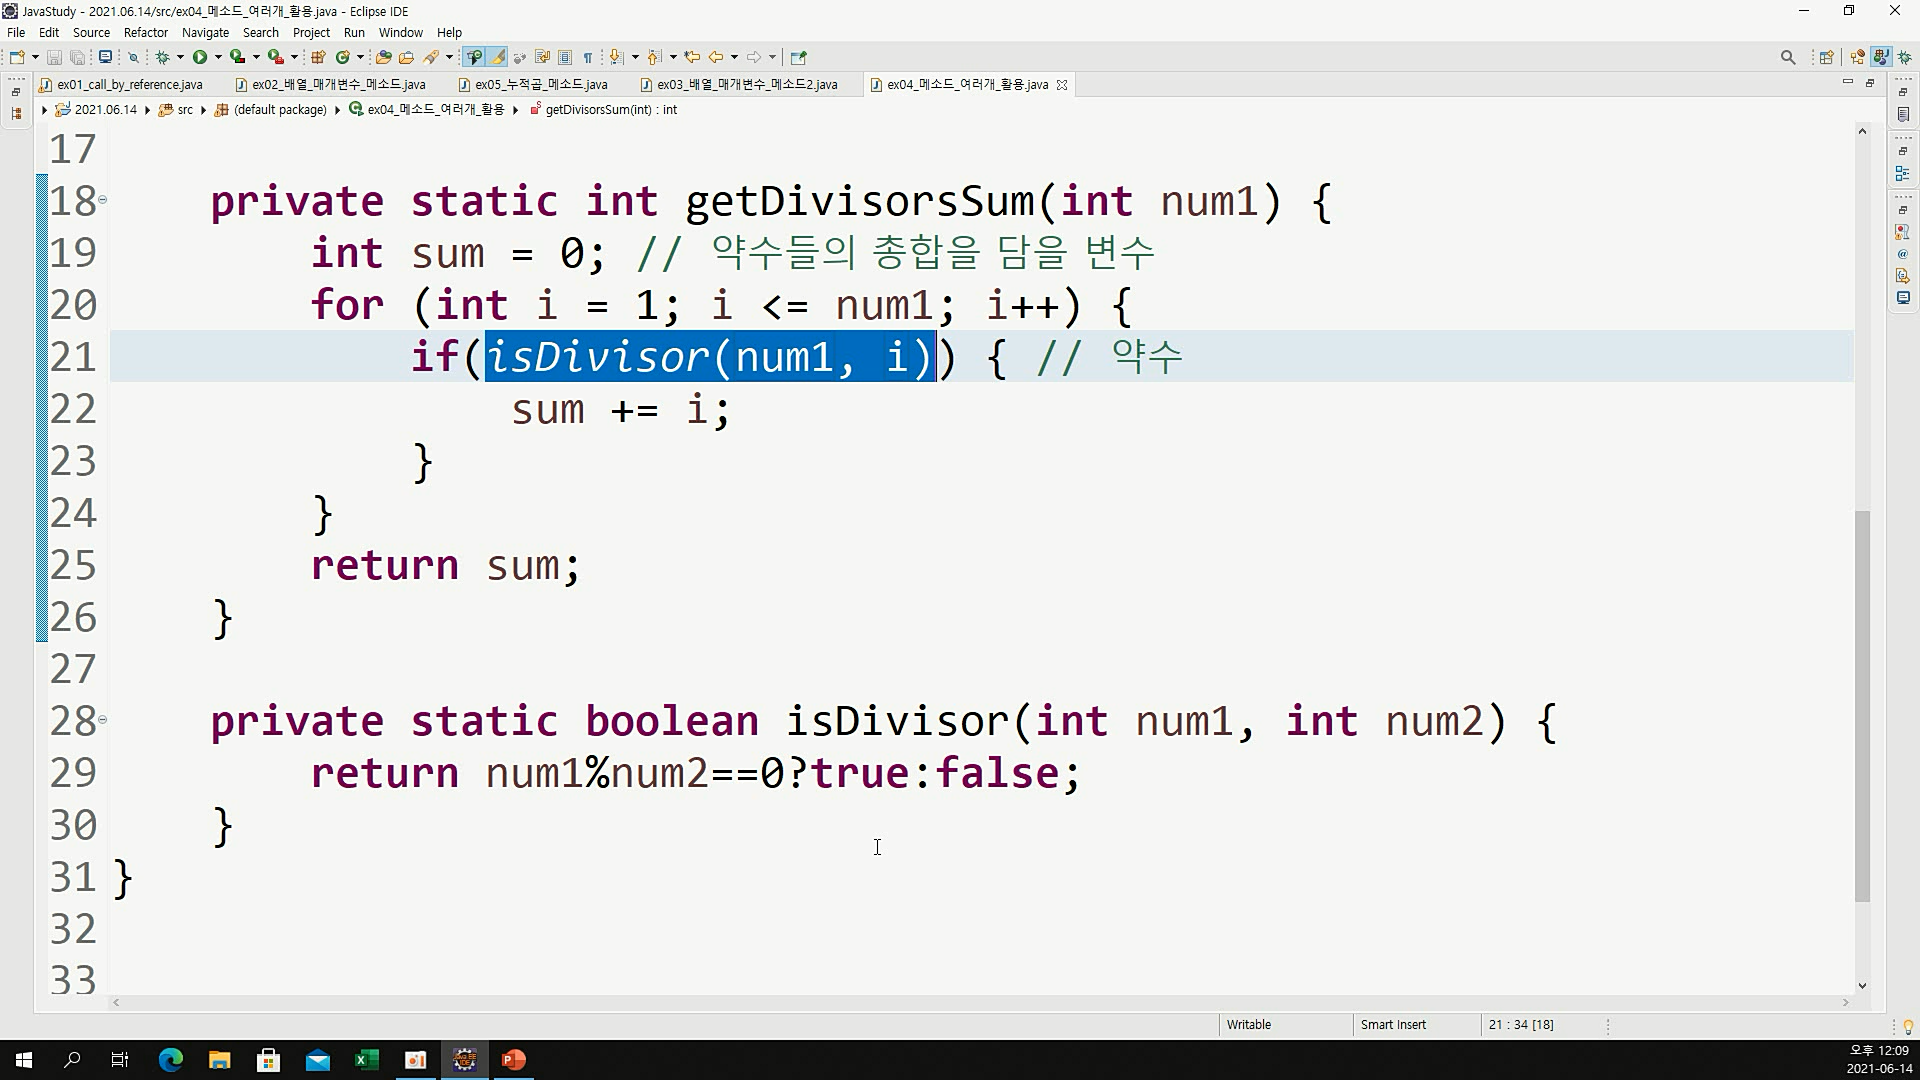Switch to ex01_call_by_reference.java tab
Screen dimensions: 1920x1080
129,85
